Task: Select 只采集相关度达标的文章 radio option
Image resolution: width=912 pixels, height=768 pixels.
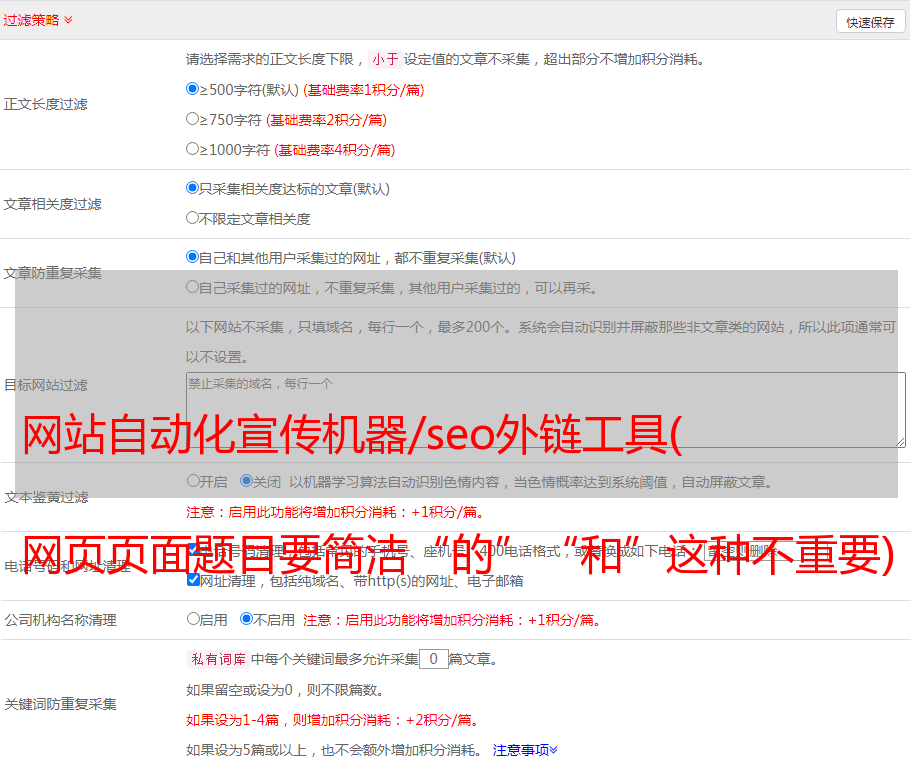Action: [x=193, y=188]
